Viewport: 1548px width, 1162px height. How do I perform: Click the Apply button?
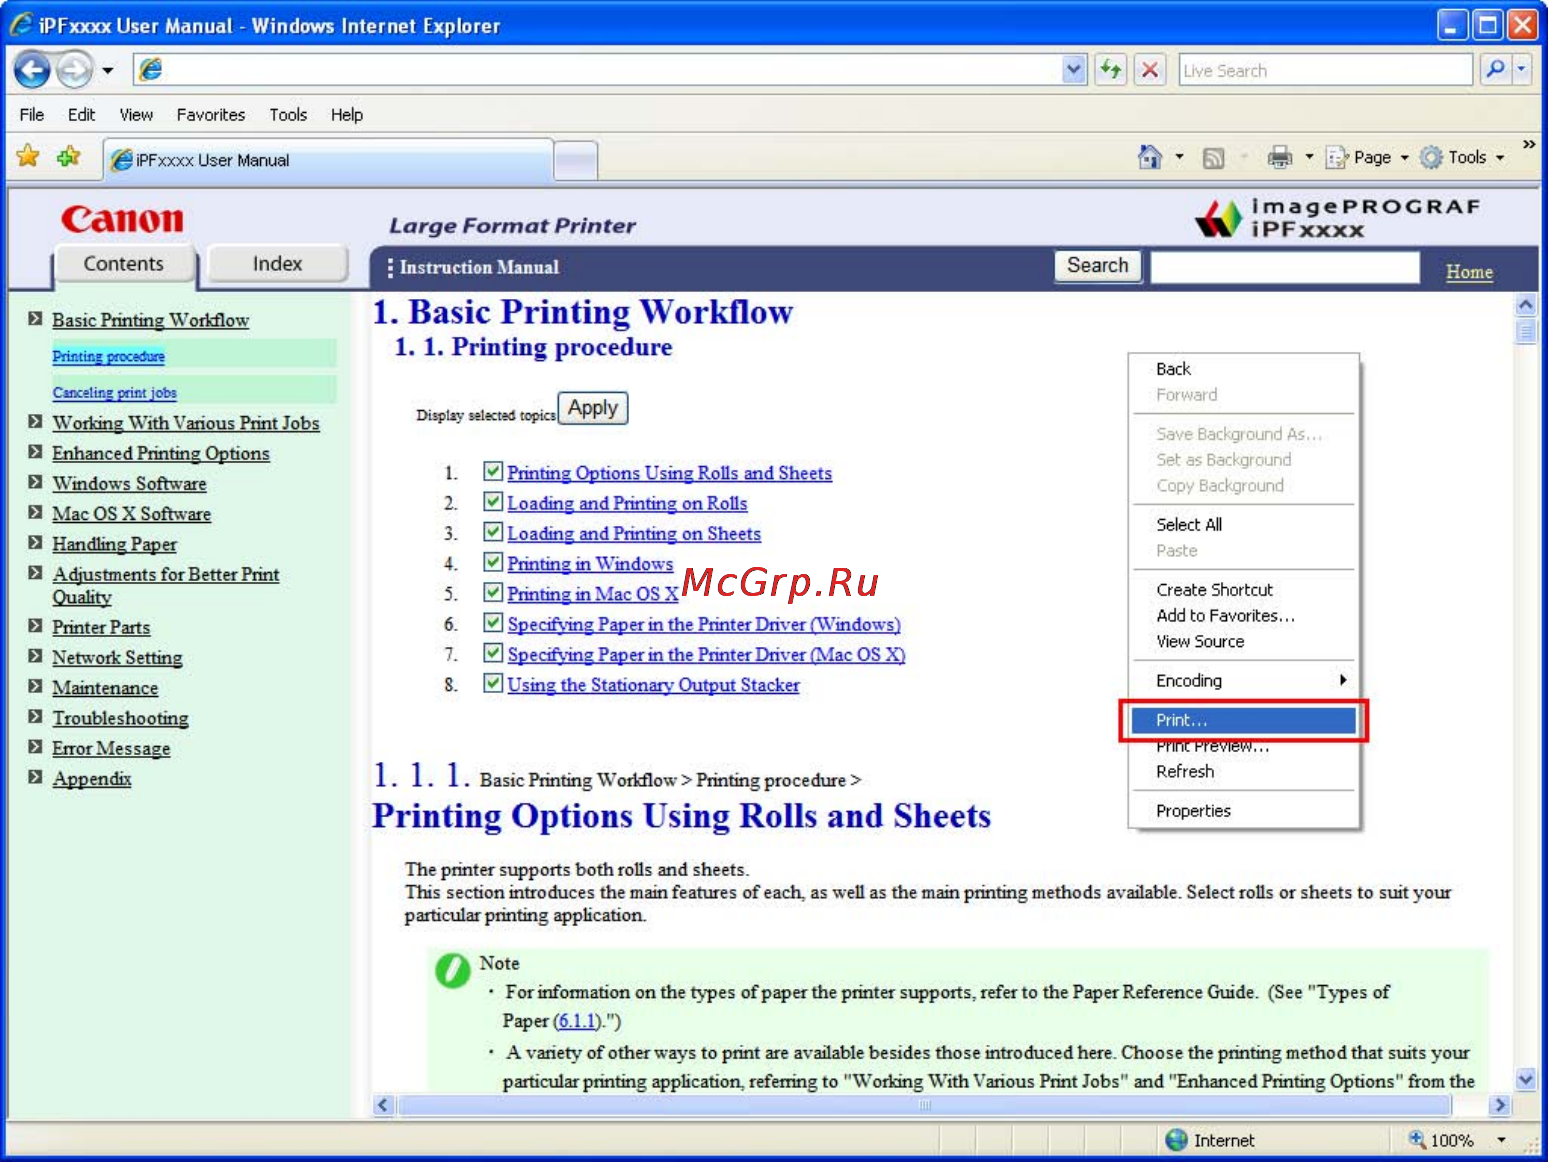pos(593,408)
